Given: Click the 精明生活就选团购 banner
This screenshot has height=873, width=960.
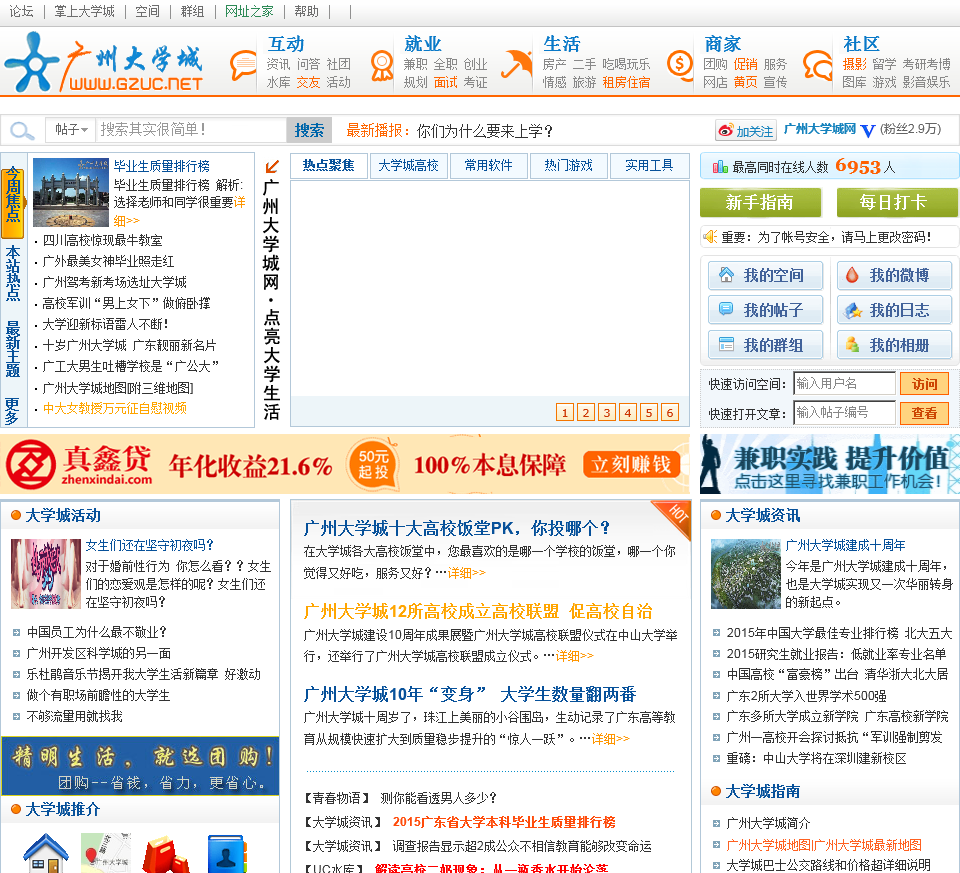Looking at the screenshot, I should (x=140, y=766).
